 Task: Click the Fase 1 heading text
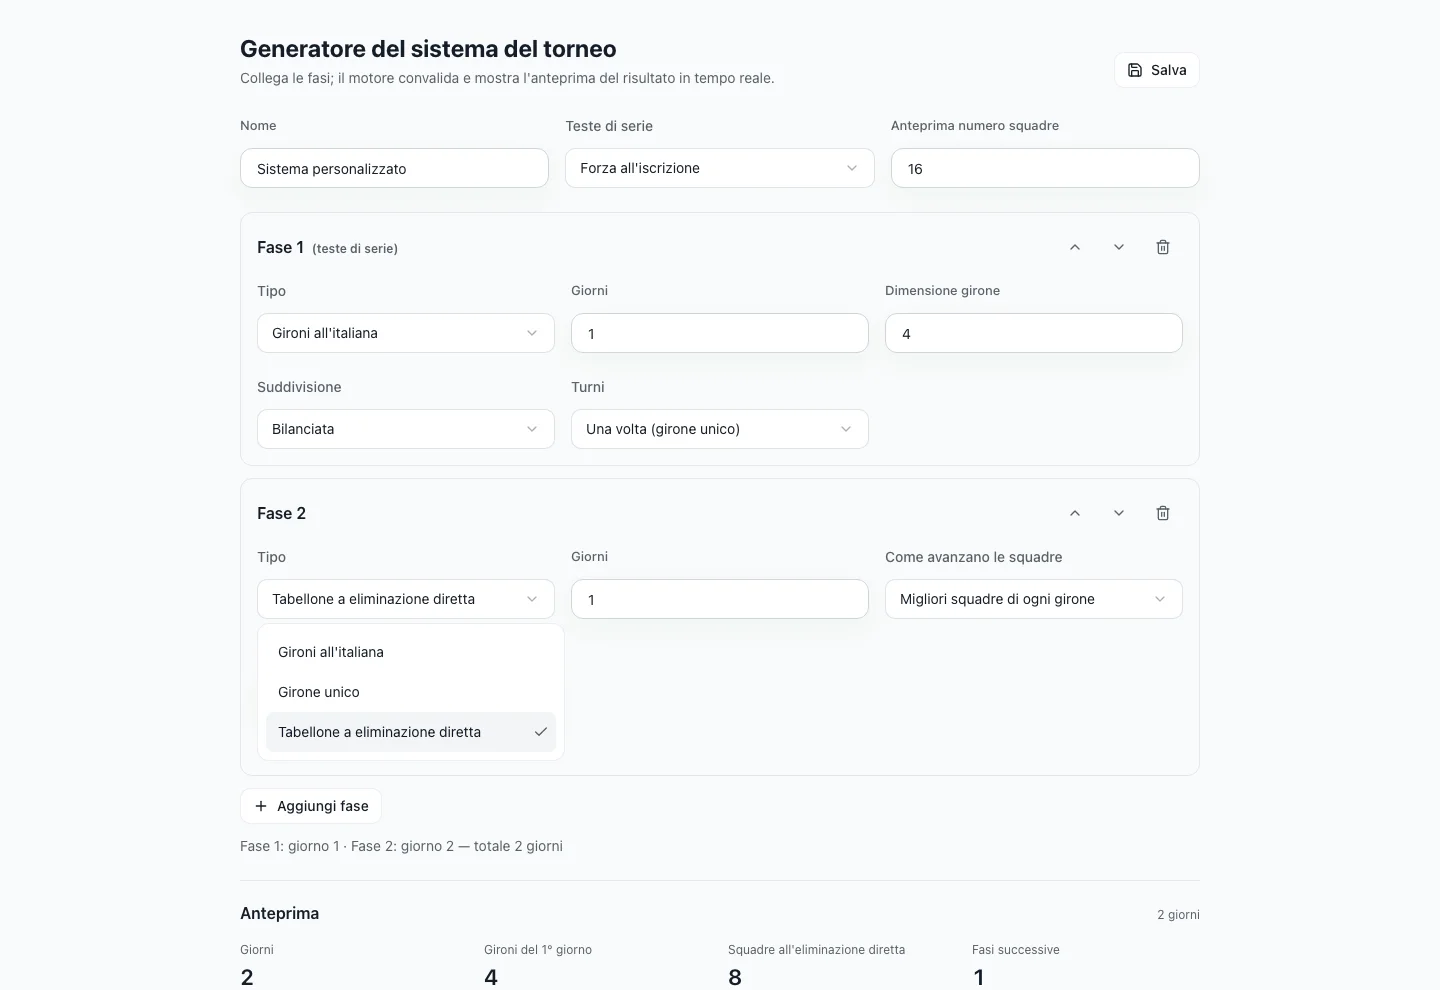click(280, 247)
